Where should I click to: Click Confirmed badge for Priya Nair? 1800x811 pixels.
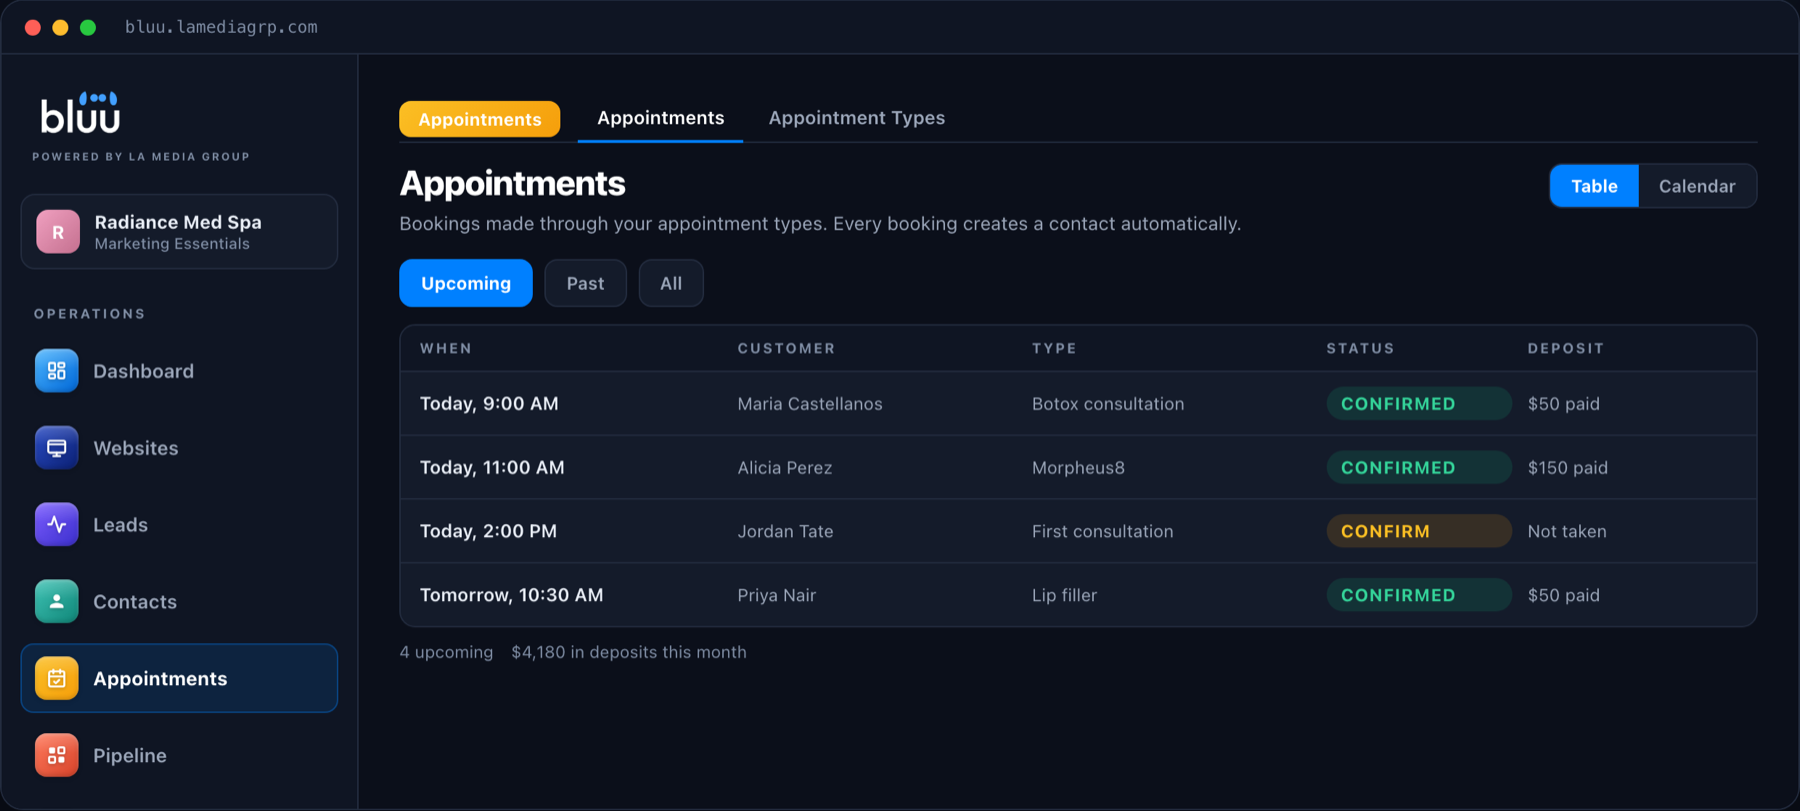click(1419, 595)
